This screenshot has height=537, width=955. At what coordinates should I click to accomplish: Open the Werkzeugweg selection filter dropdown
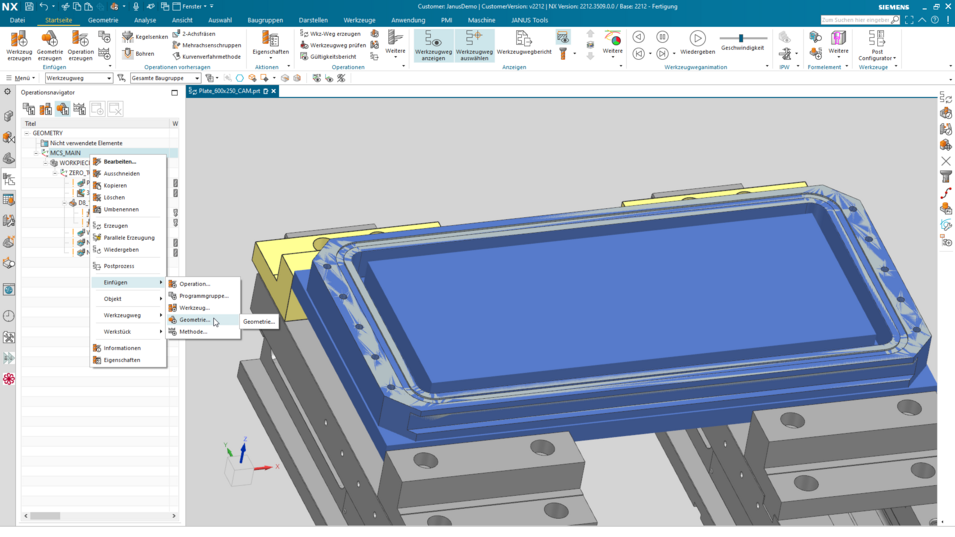(x=79, y=78)
